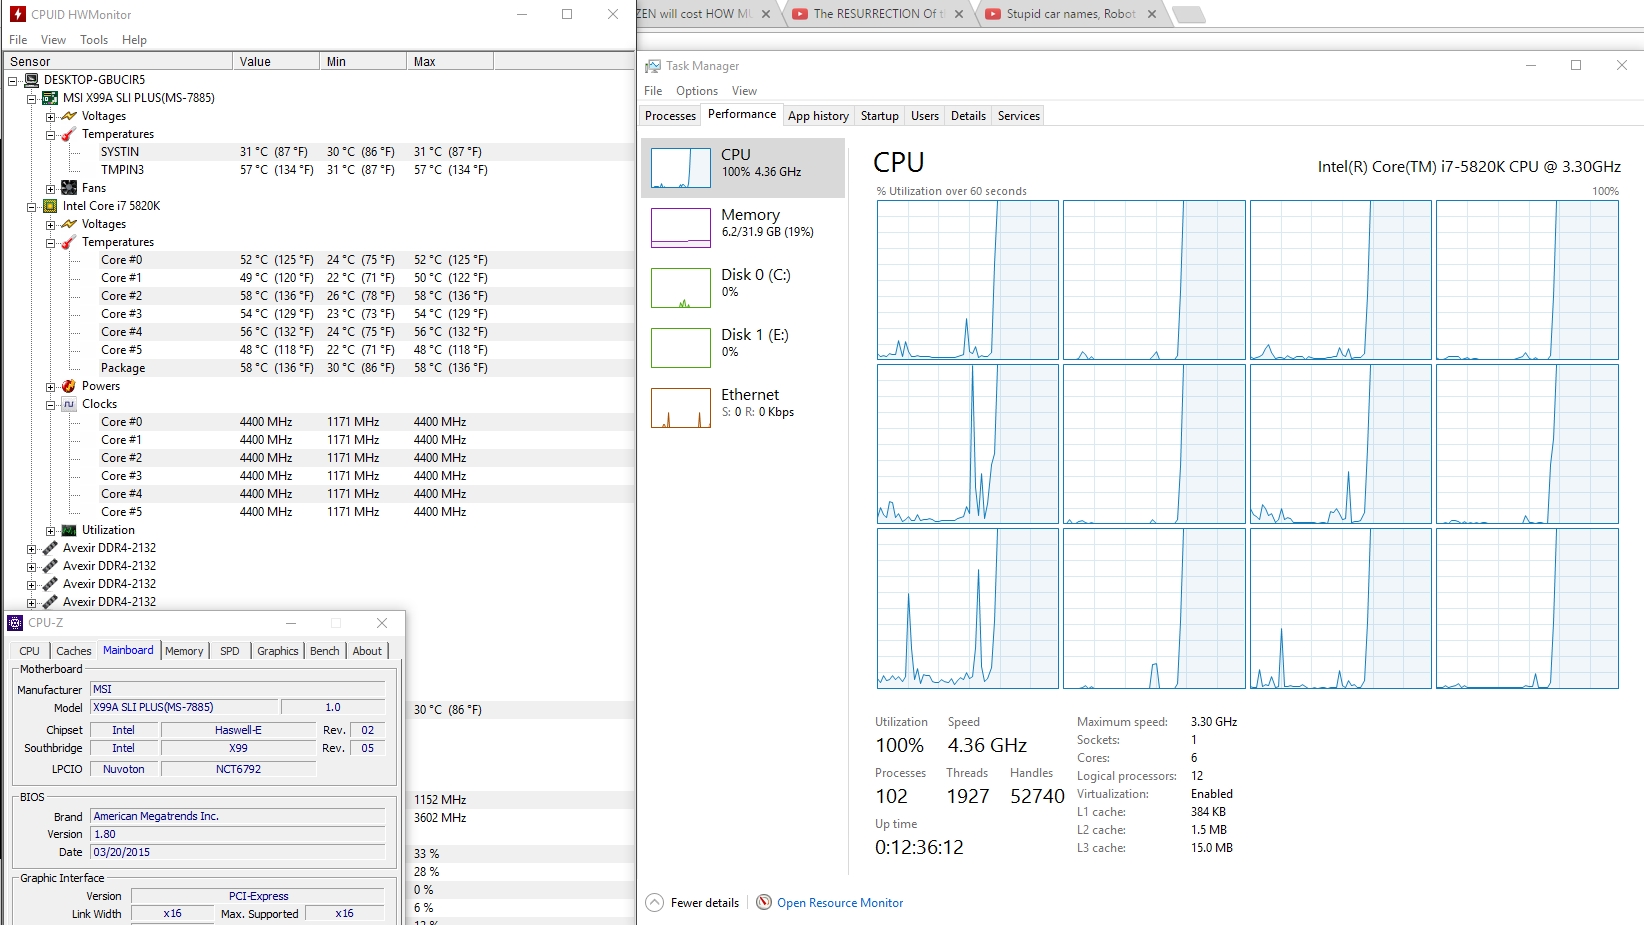Image resolution: width=1644 pixels, height=925 pixels.
Task: Close the Stupid car names browser tab
Action: click(x=1152, y=14)
